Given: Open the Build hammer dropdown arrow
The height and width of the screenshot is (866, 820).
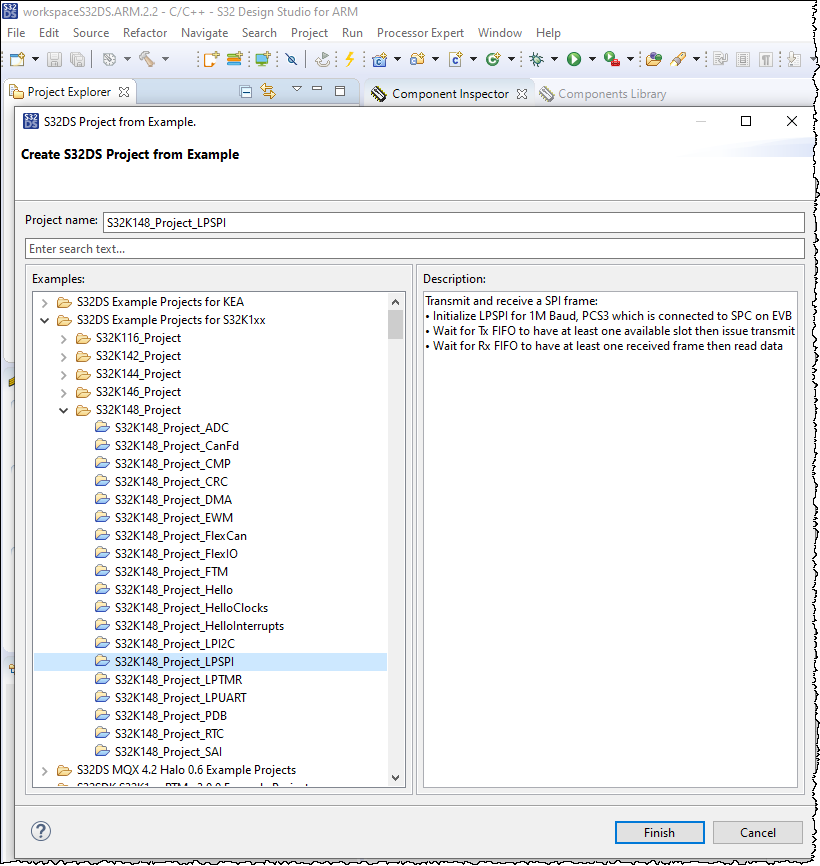Looking at the screenshot, I should coord(165,59).
